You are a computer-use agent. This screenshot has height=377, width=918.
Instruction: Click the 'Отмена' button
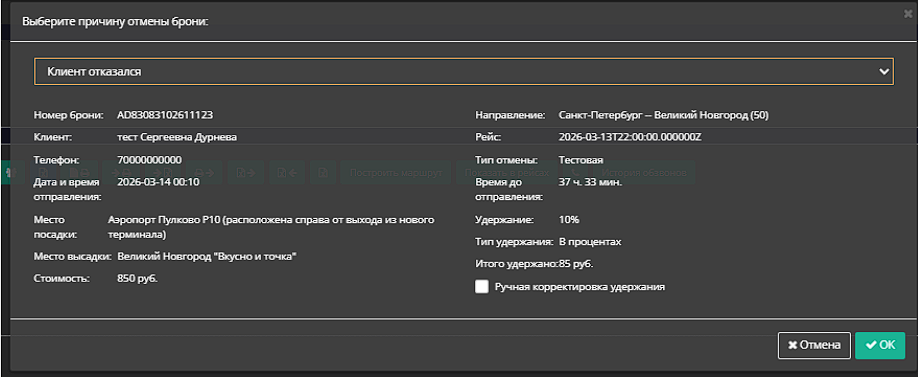[814, 345]
